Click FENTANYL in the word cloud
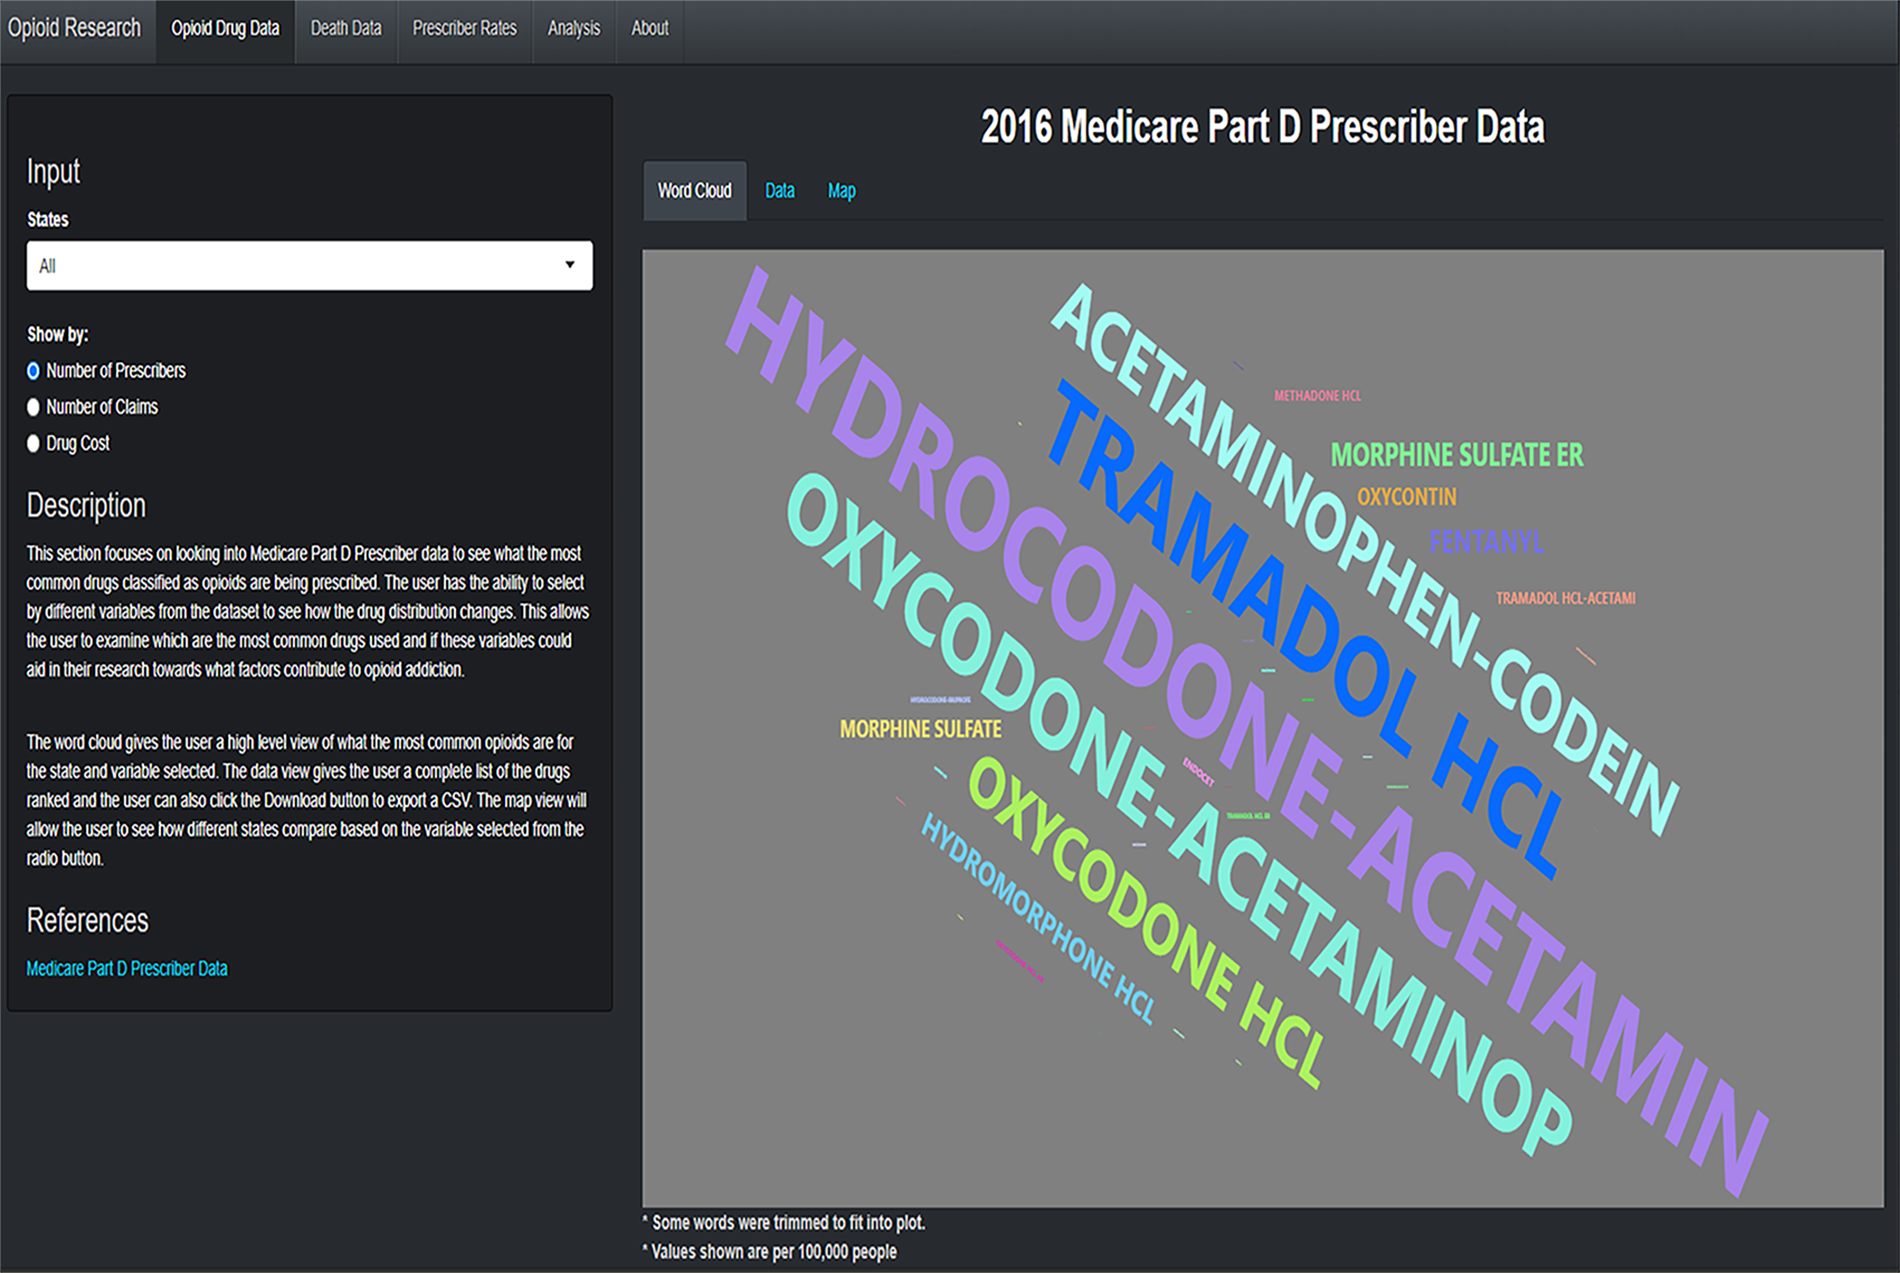This screenshot has width=1900, height=1273. [1487, 541]
